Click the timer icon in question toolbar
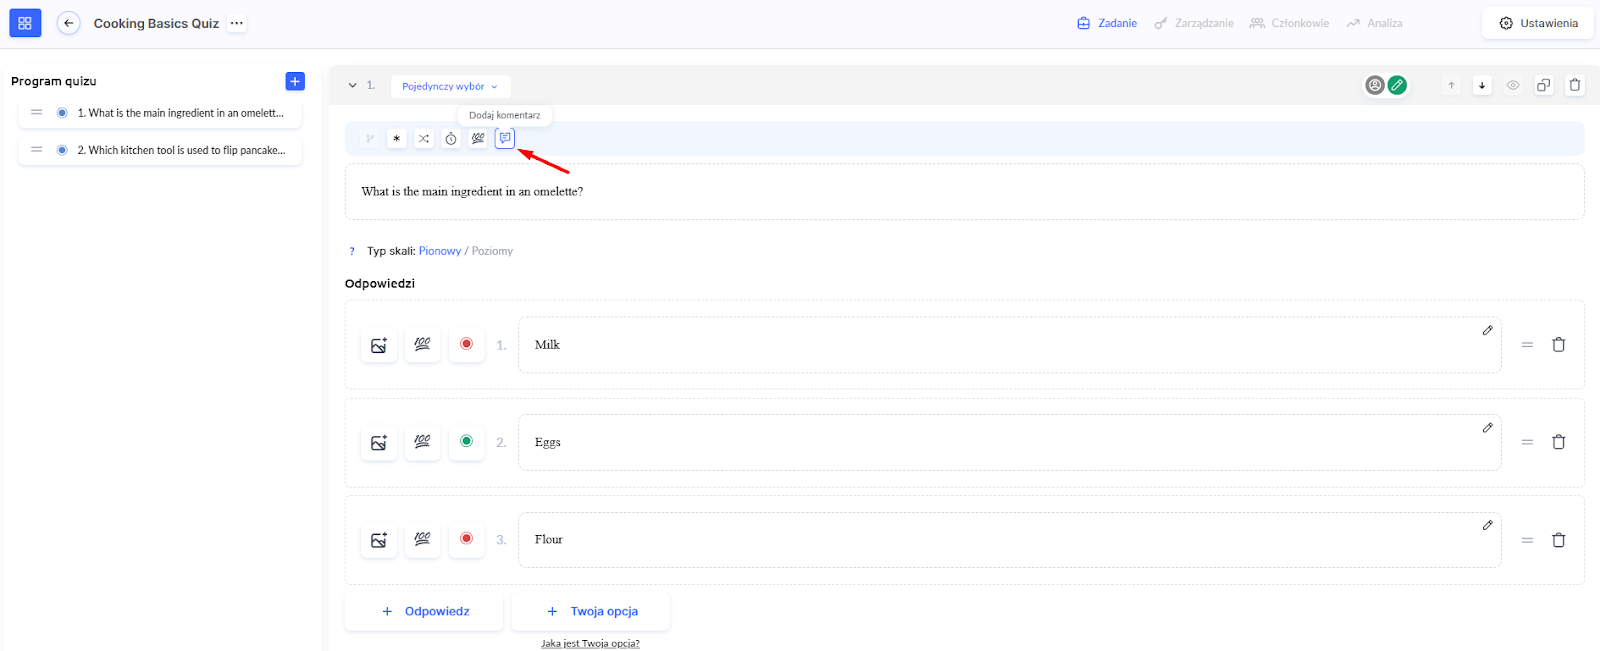 451,139
